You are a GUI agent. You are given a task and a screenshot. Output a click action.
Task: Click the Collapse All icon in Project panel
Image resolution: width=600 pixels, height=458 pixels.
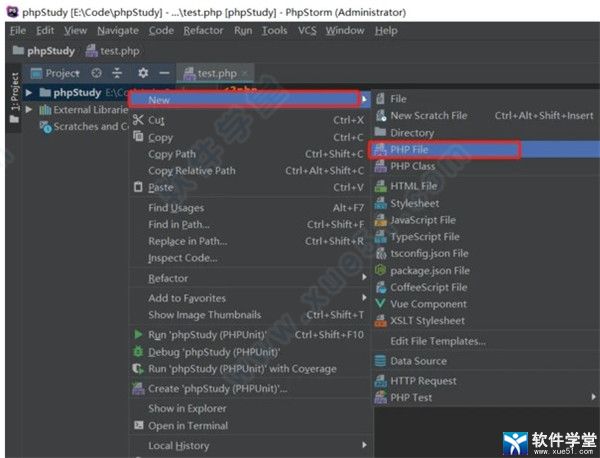pyautogui.click(x=117, y=73)
